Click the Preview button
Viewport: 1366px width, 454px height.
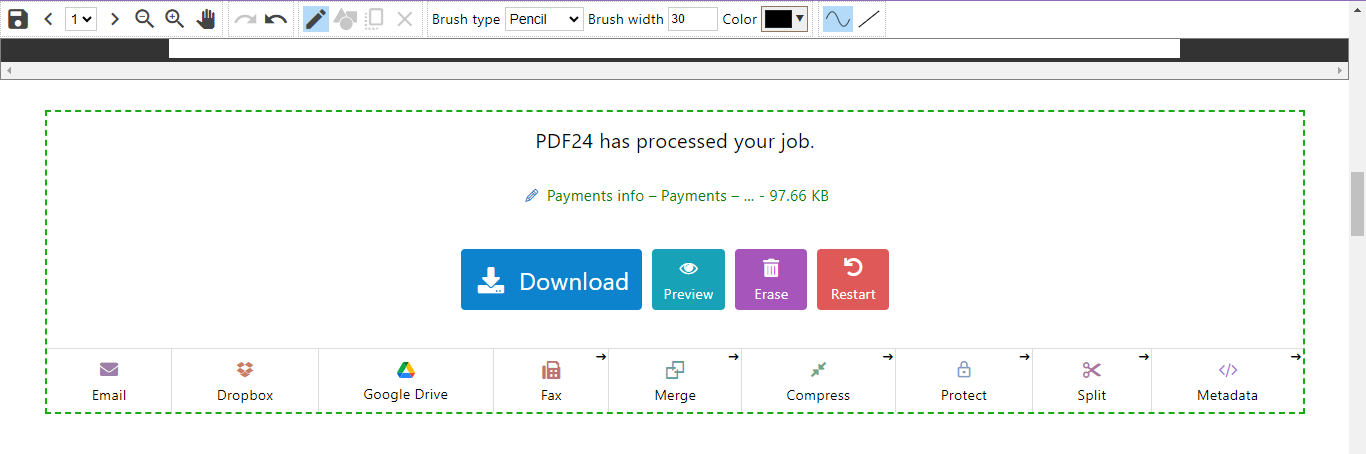(x=688, y=280)
